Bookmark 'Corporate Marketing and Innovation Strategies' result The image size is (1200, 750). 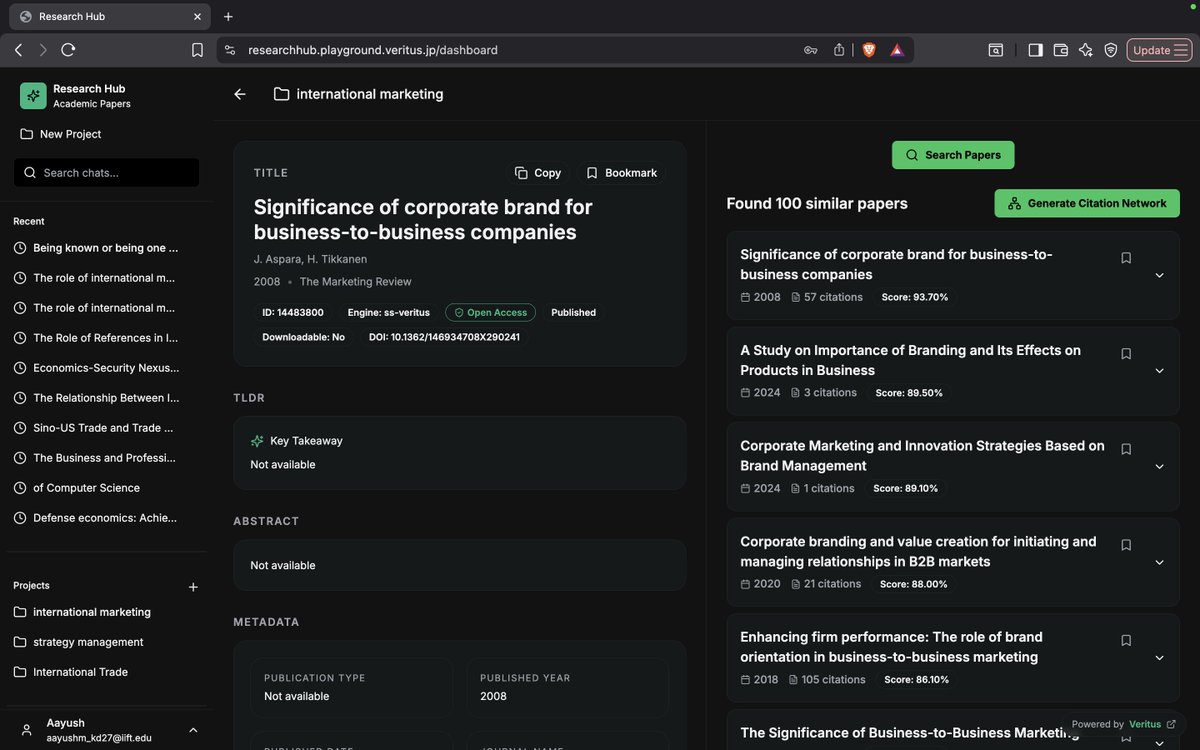coord(1126,449)
